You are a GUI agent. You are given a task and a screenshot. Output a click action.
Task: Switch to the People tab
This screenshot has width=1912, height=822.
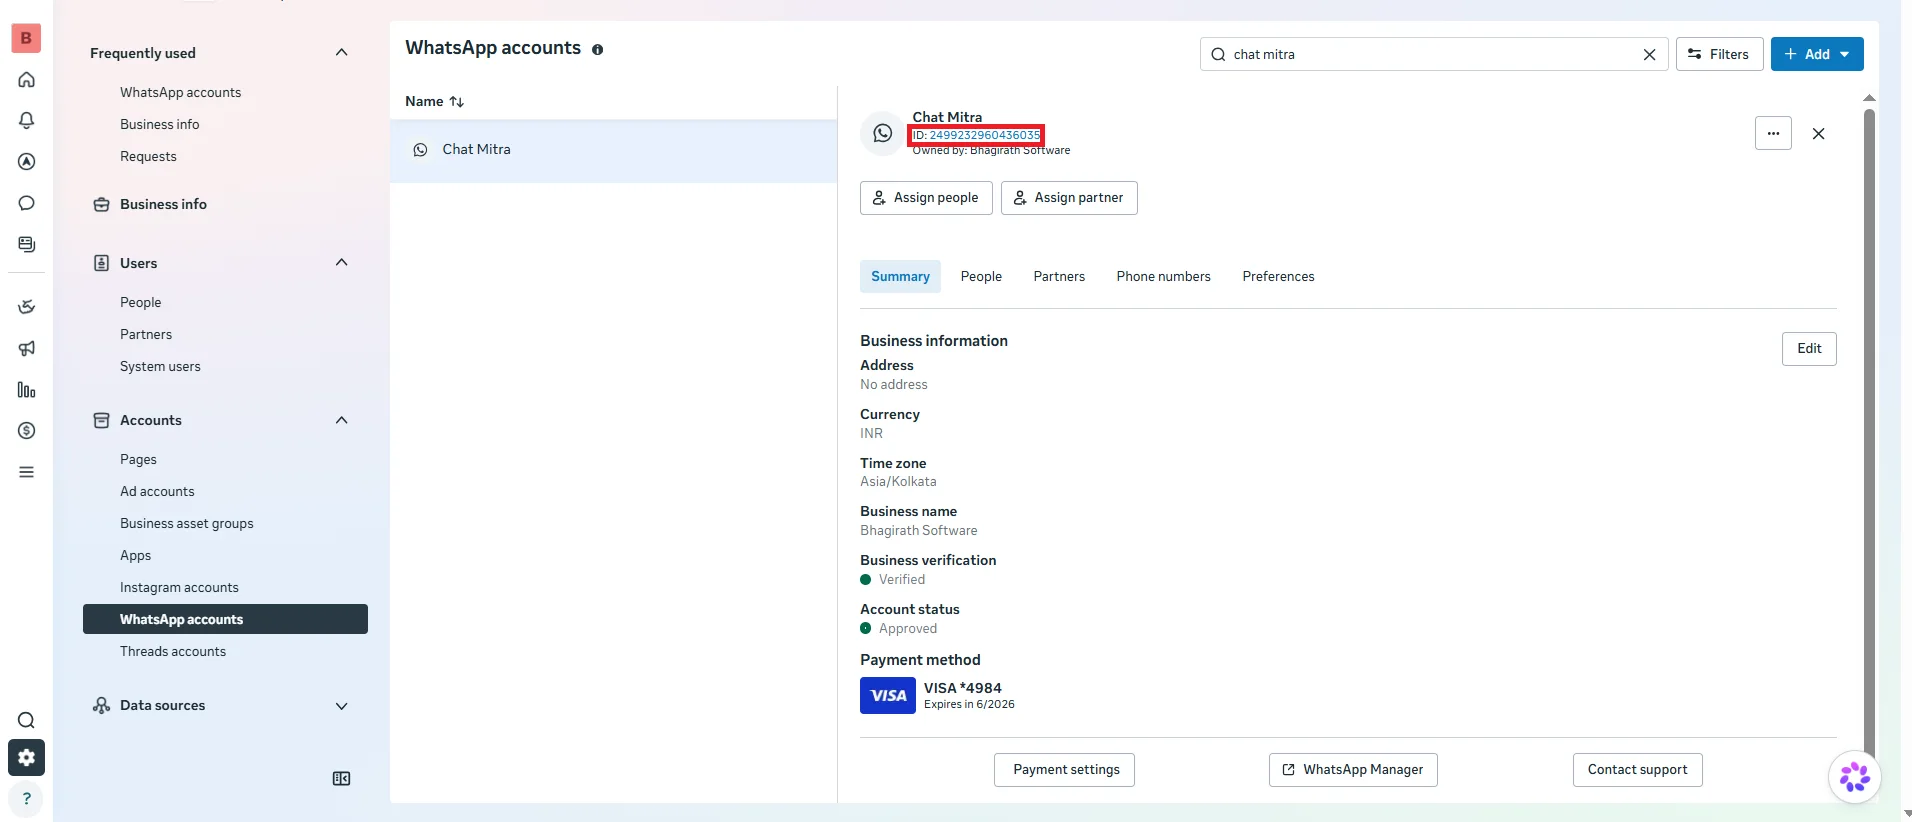tap(981, 277)
